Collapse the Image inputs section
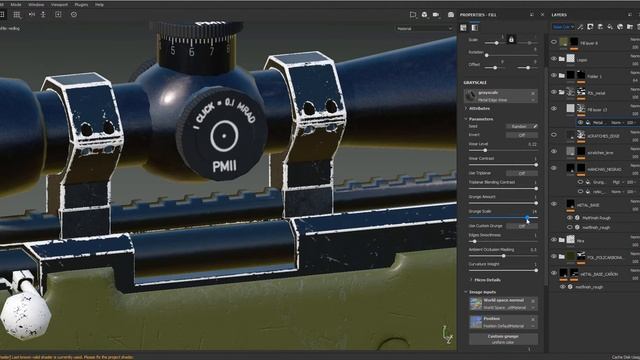 (480, 292)
